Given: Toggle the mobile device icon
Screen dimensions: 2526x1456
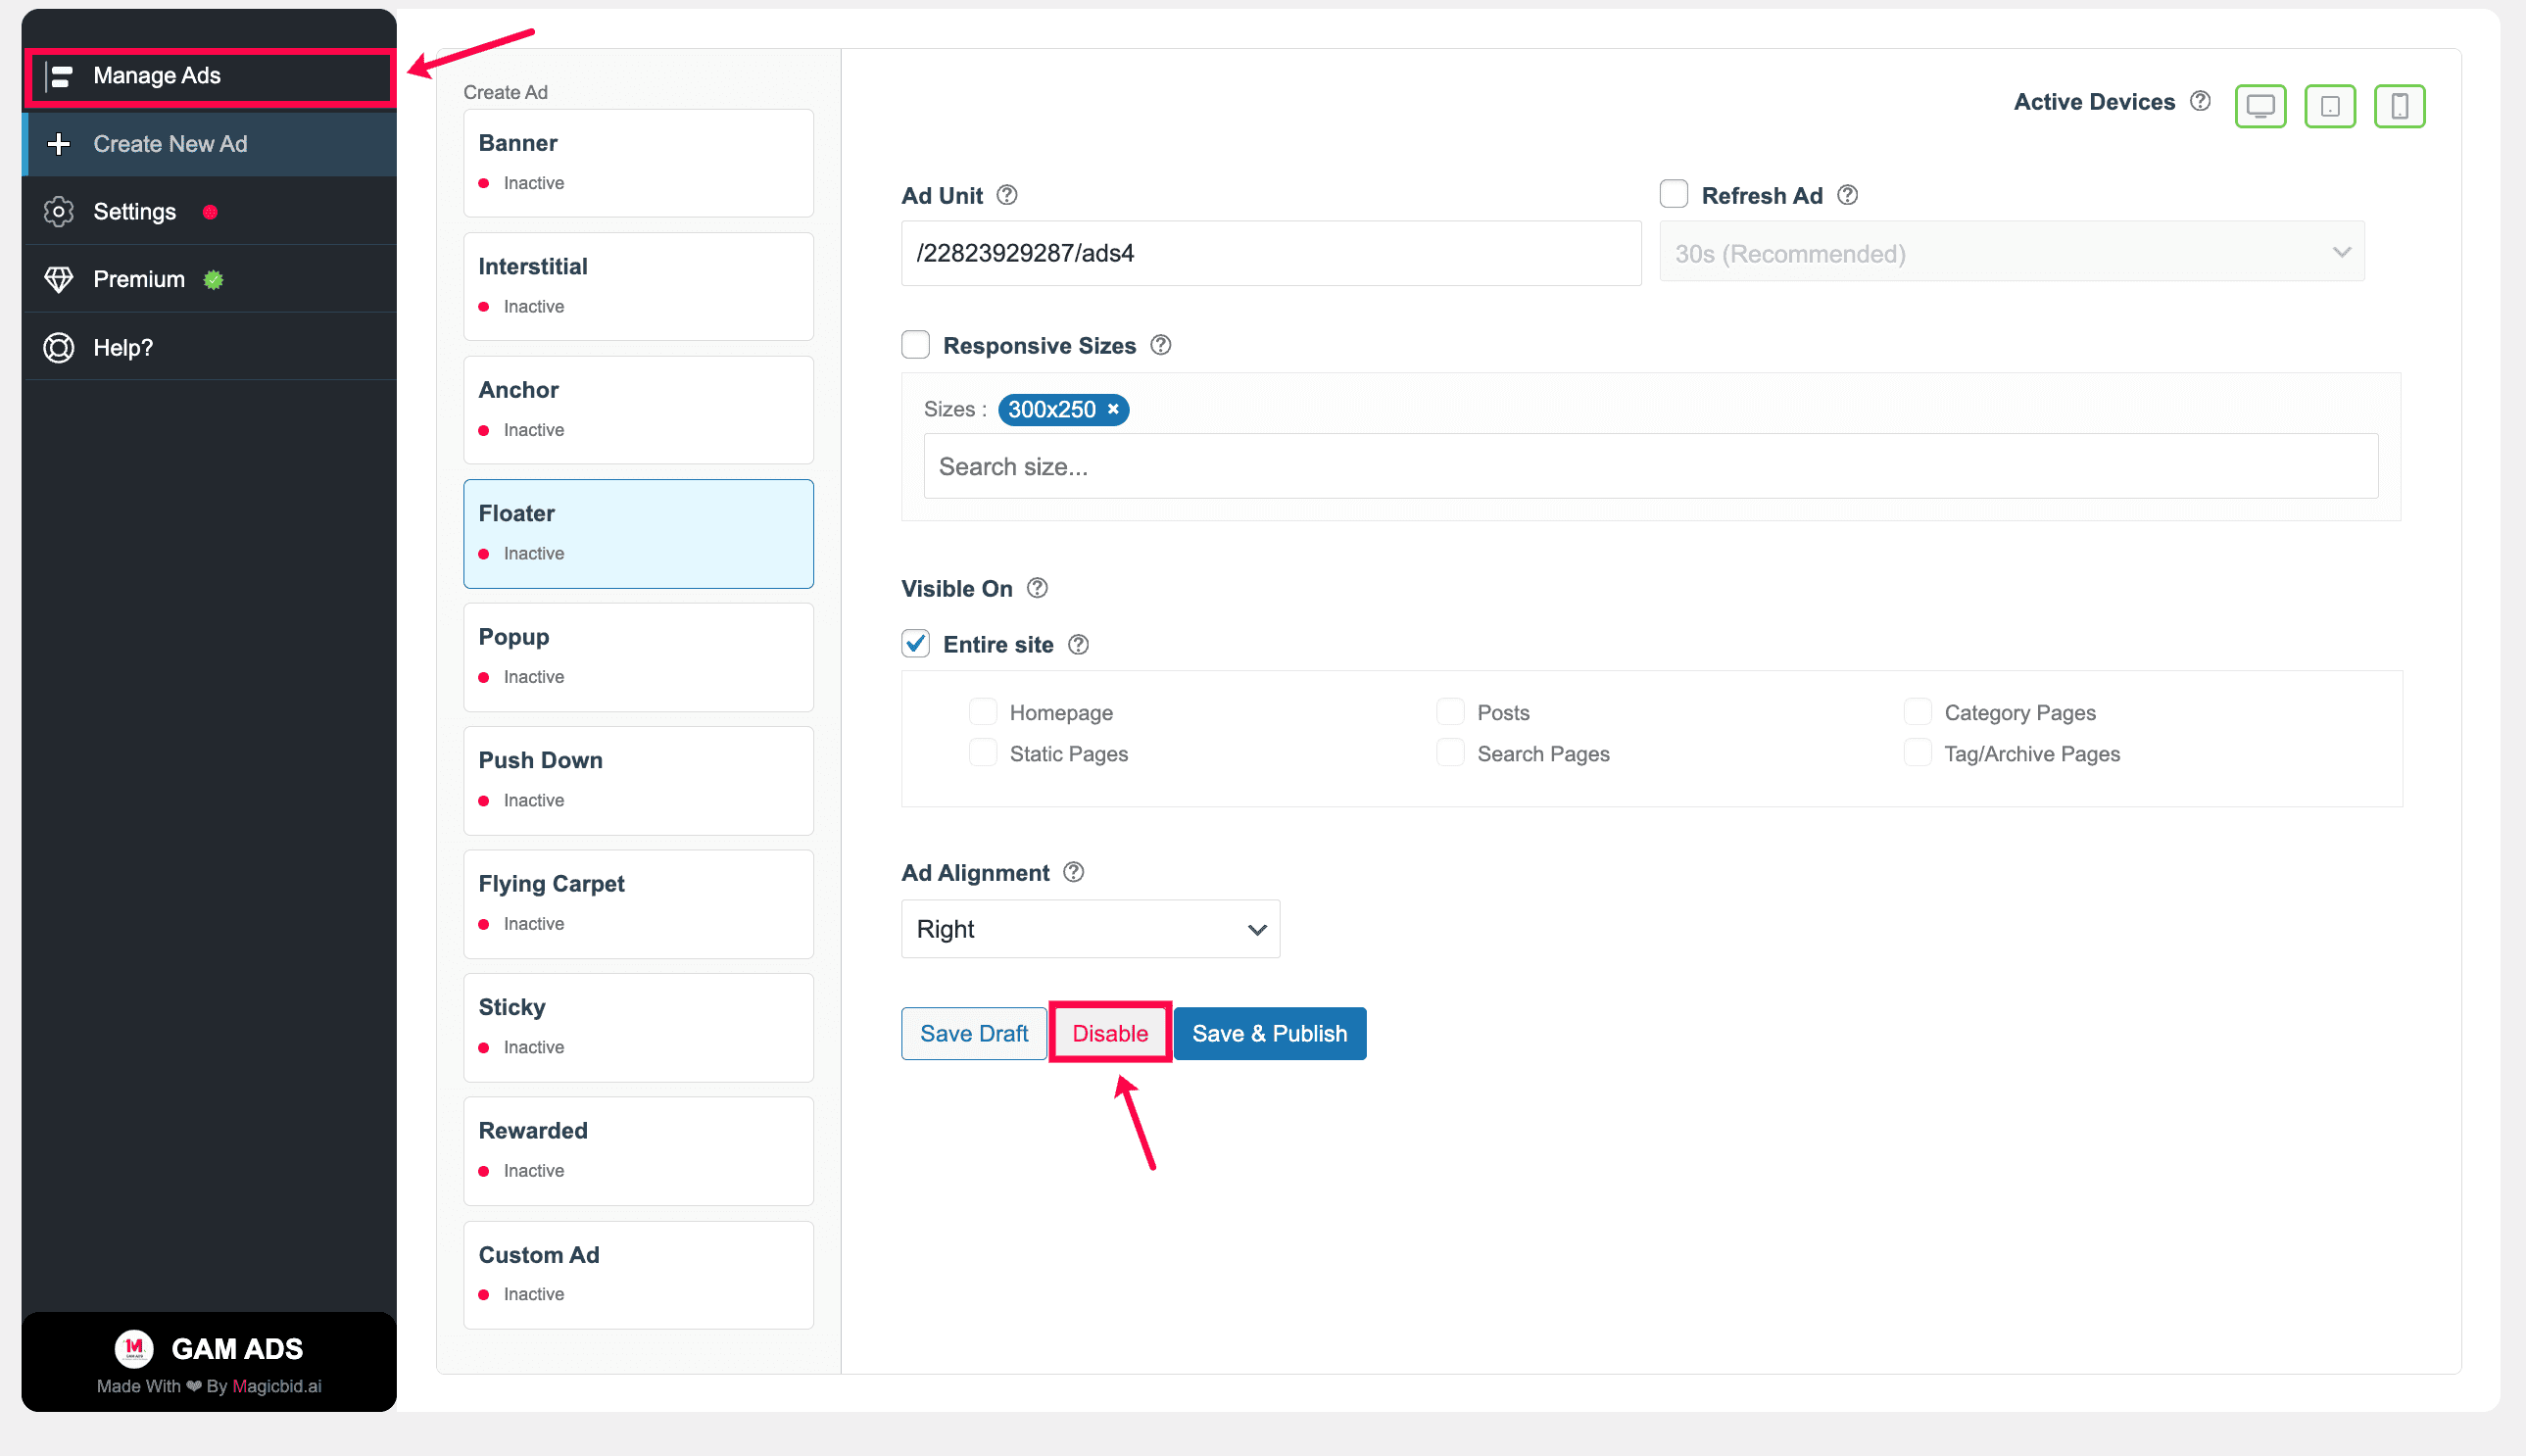Looking at the screenshot, I should (2399, 106).
